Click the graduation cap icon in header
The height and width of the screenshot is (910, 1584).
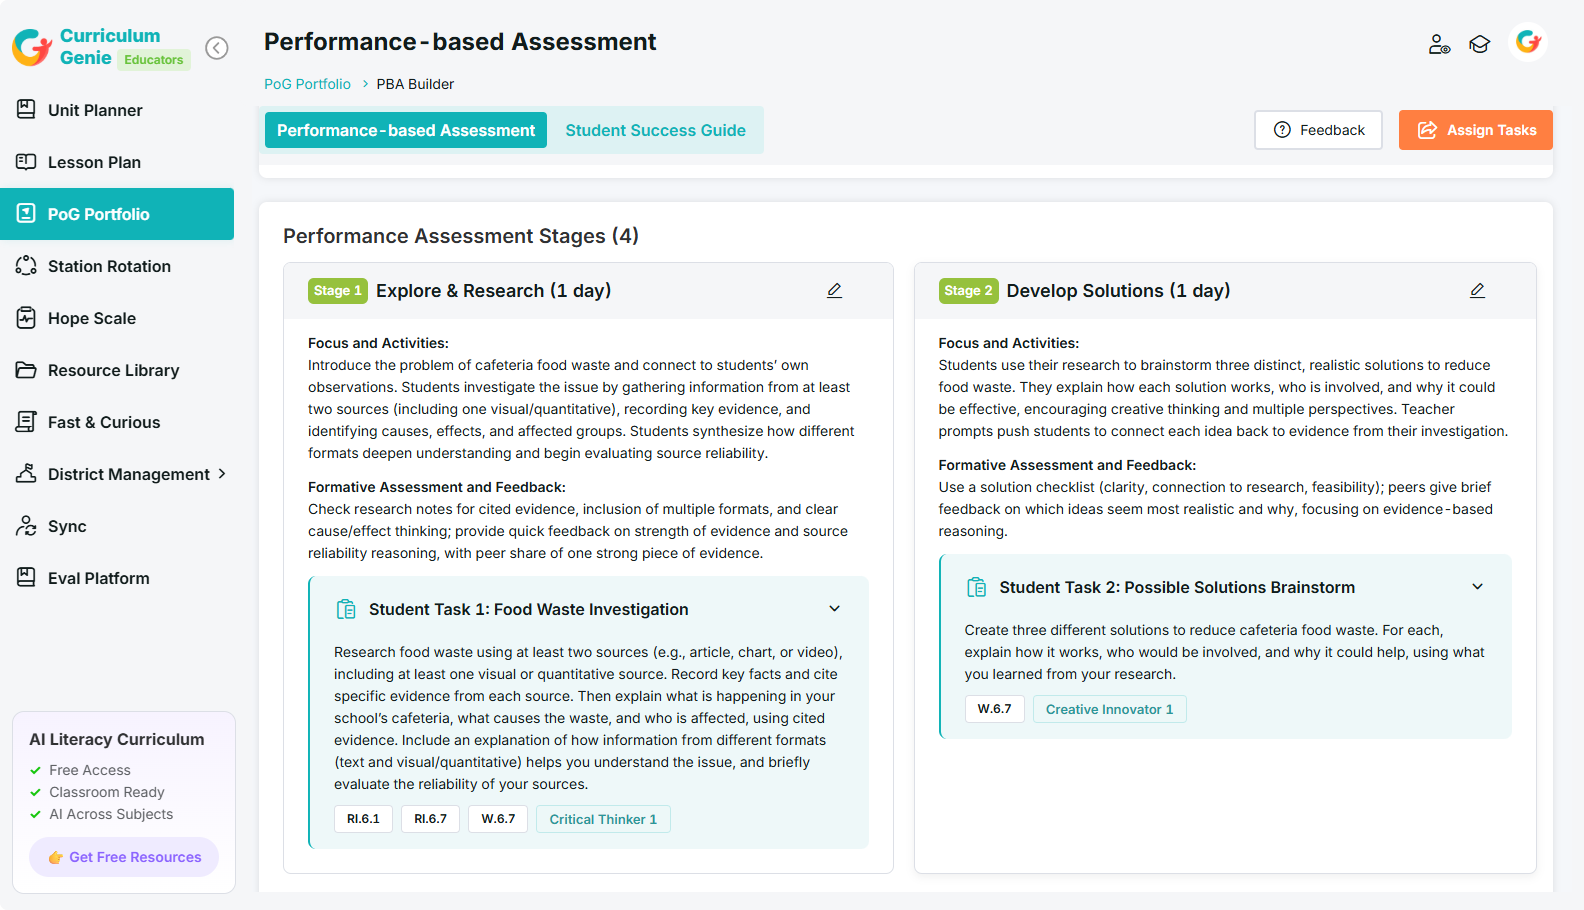pyautogui.click(x=1480, y=44)
